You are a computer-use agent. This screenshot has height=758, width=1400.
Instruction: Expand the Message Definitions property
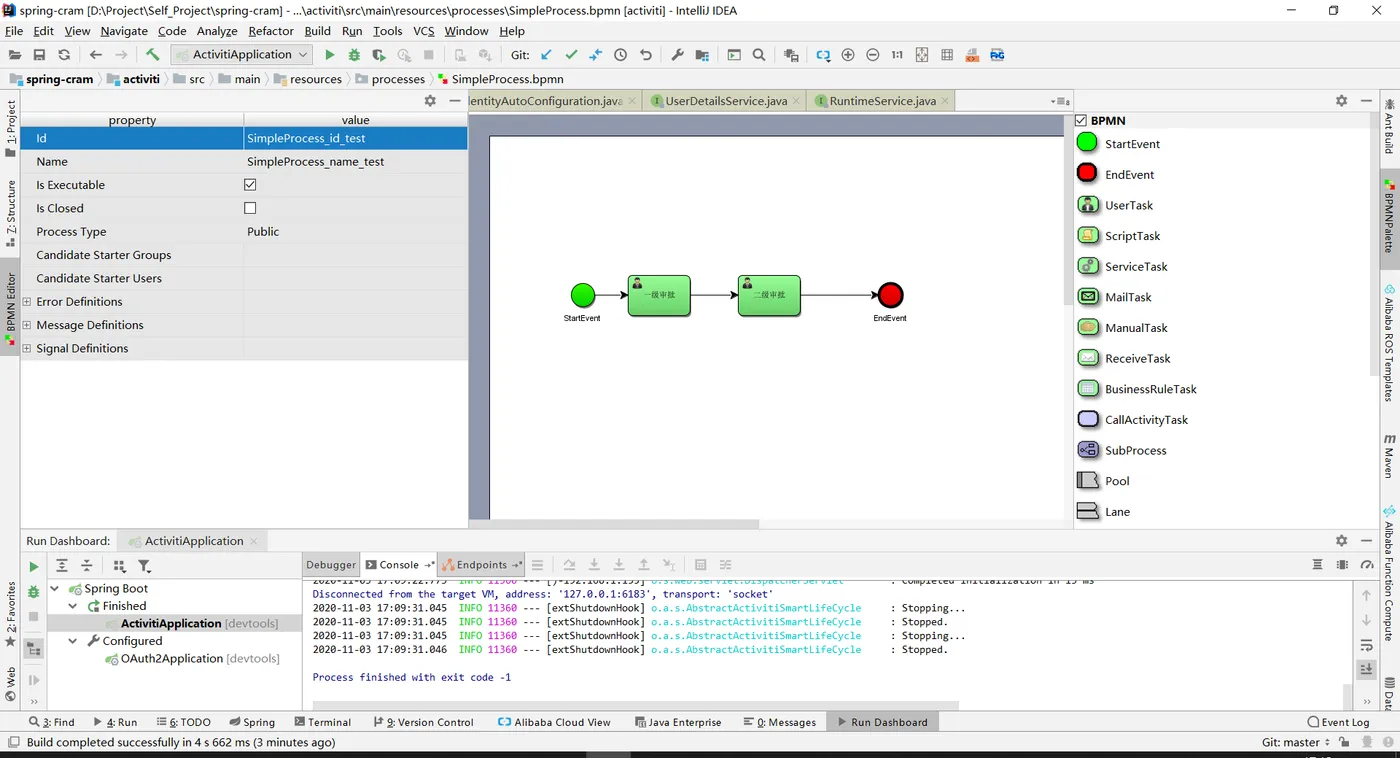27,325
